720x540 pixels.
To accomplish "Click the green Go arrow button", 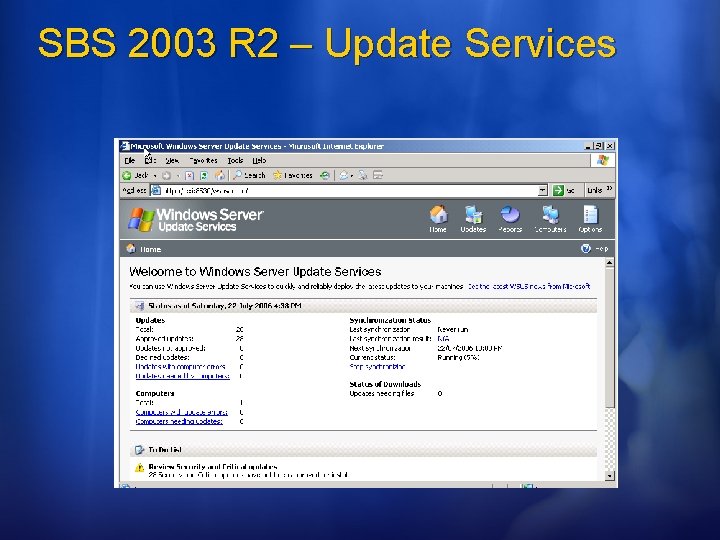I will click(558, 190).
